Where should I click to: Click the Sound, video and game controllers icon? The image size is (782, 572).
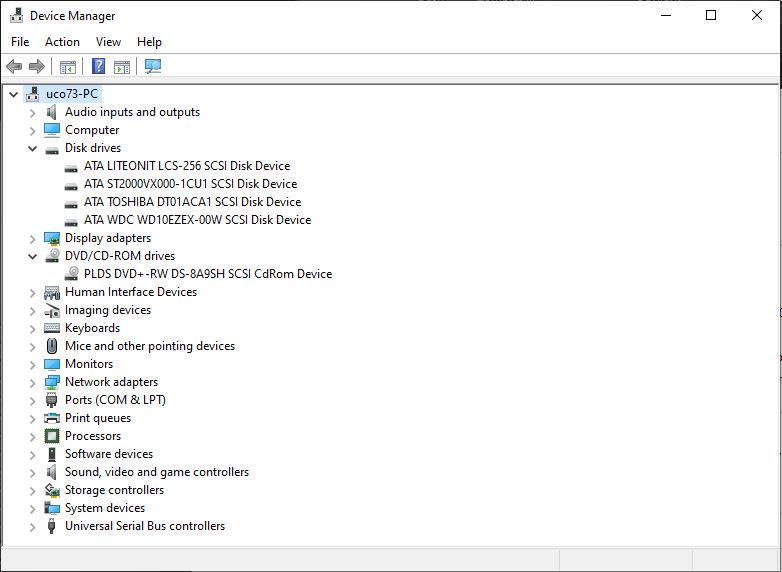tap(52, 472)
